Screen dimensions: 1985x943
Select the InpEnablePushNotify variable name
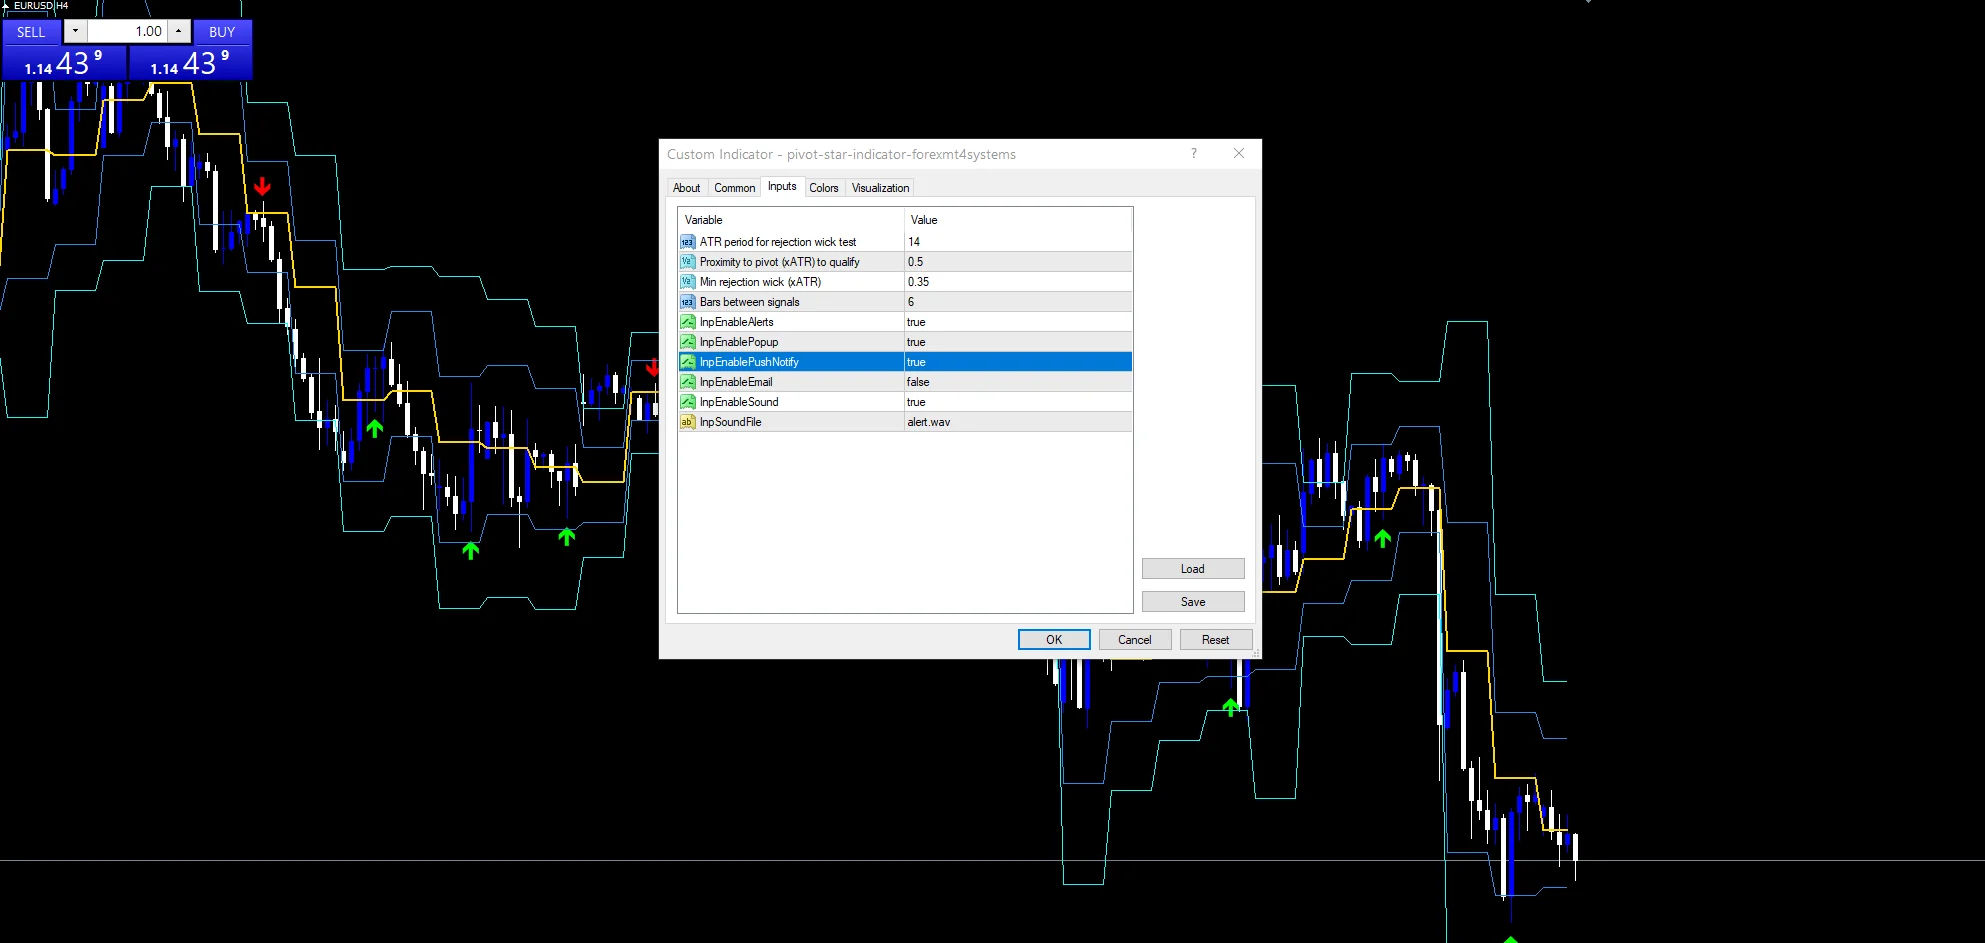[749, 362]
